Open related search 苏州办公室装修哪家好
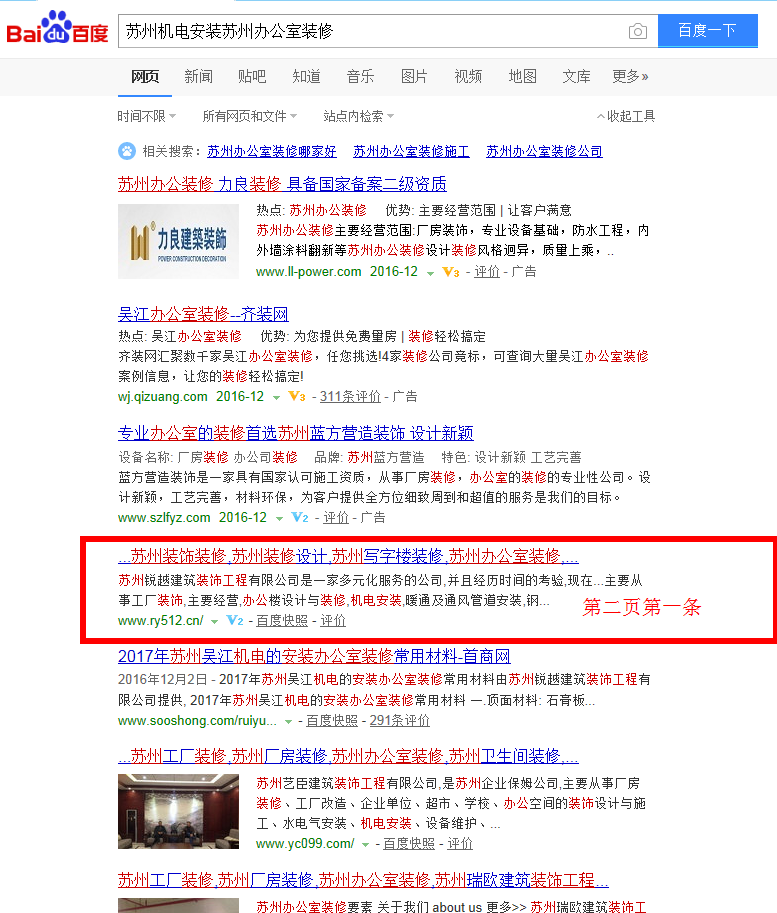Image resolution: width=777 pixels, height=913 pixels. (x=271, y=151)
